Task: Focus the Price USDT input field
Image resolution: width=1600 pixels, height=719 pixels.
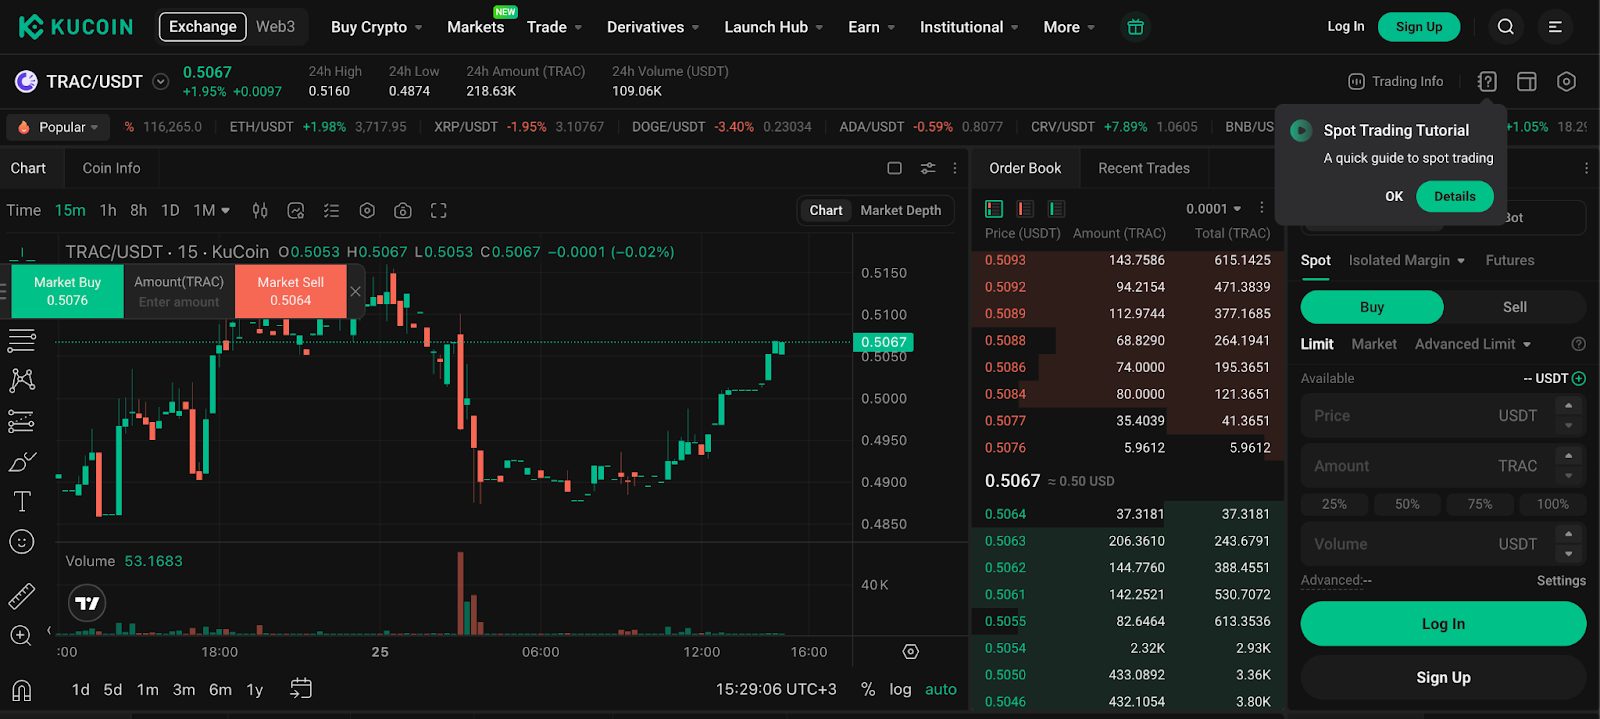Action: coord(1443,415)
